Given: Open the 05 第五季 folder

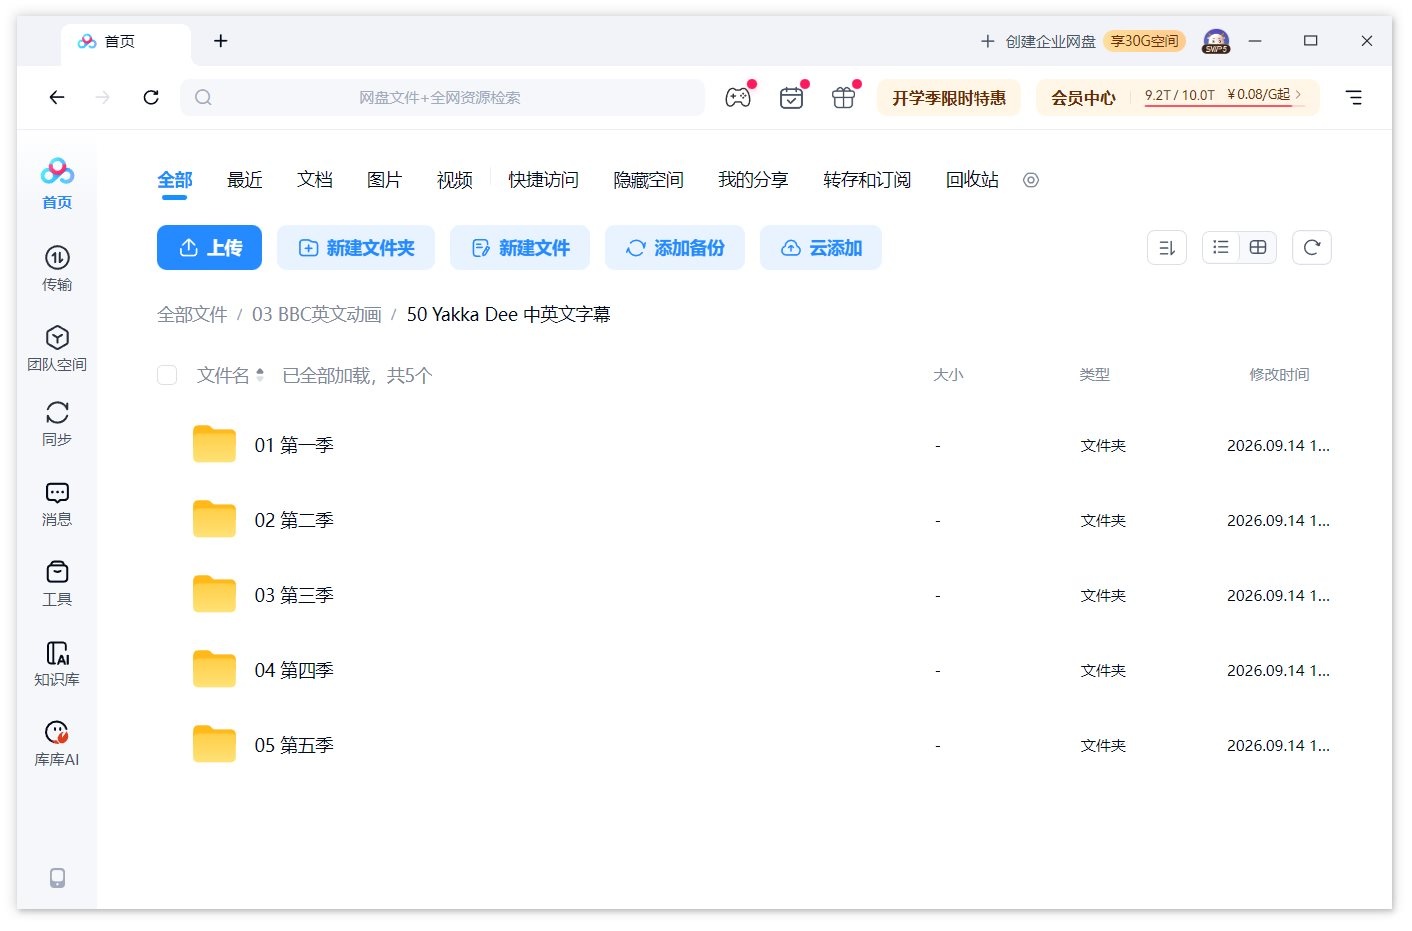Looking at the screenshot, I should (294, 745).
